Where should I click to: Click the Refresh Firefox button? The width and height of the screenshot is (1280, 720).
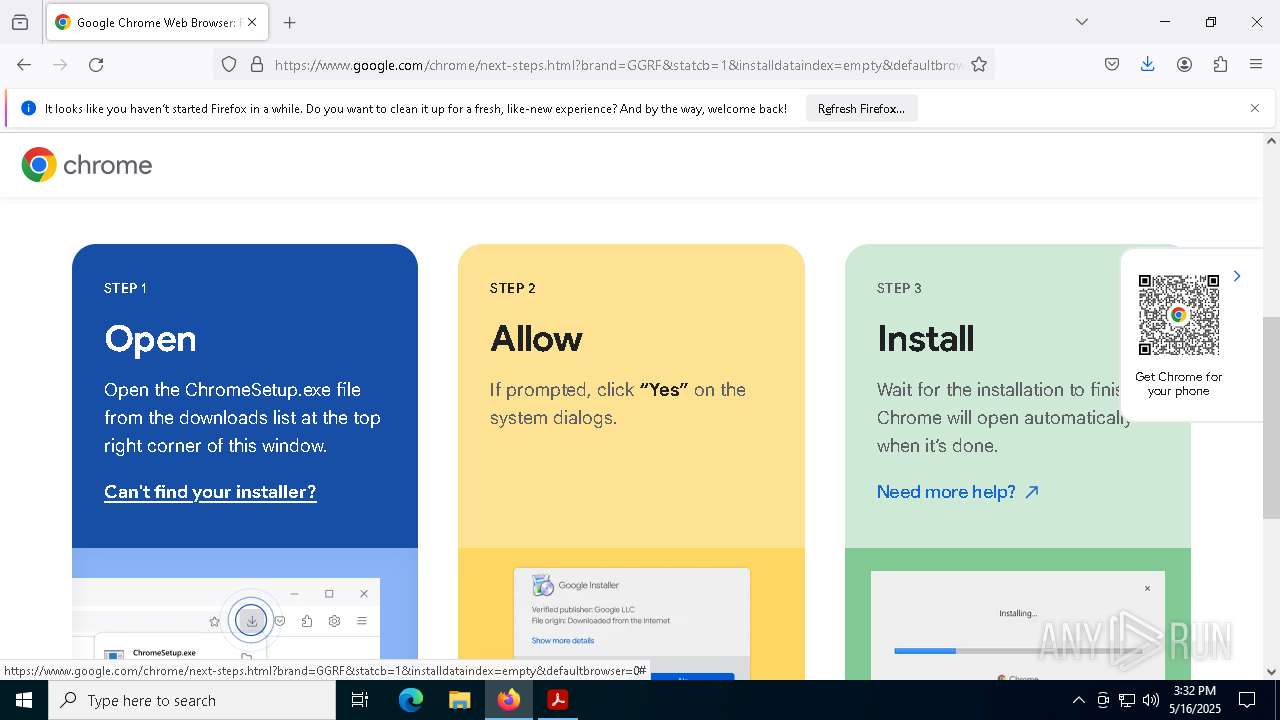[861, 108]
